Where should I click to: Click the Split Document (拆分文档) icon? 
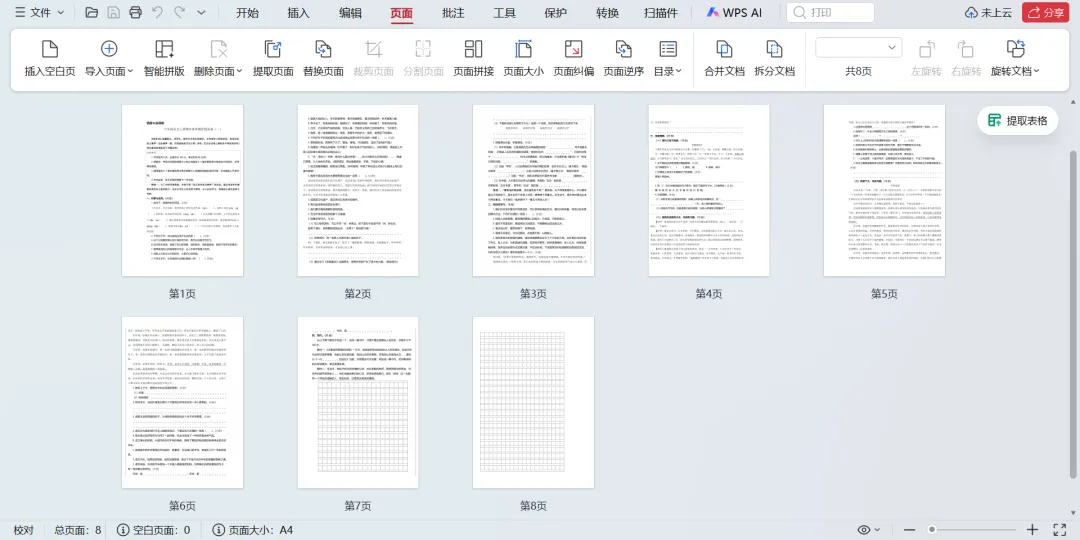774,48
